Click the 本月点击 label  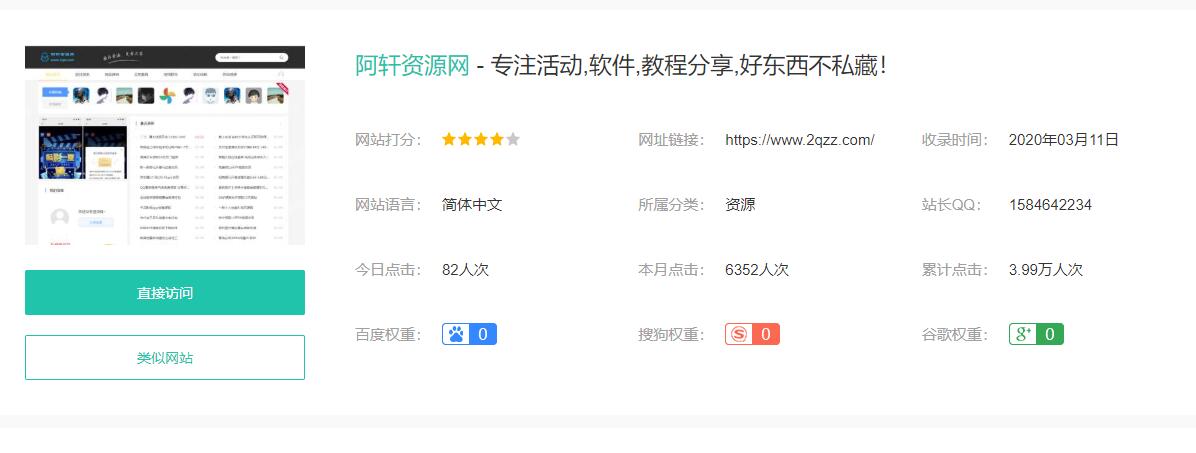671,270
